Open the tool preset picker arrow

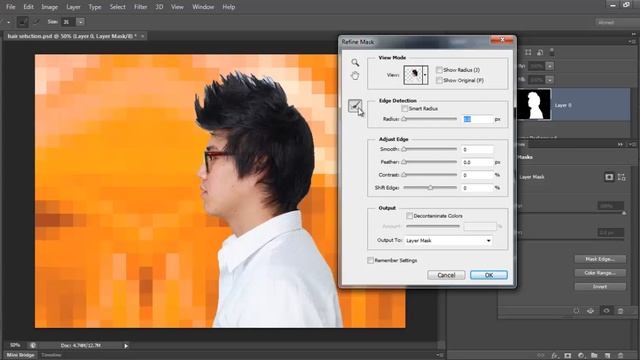coord(8,22)
